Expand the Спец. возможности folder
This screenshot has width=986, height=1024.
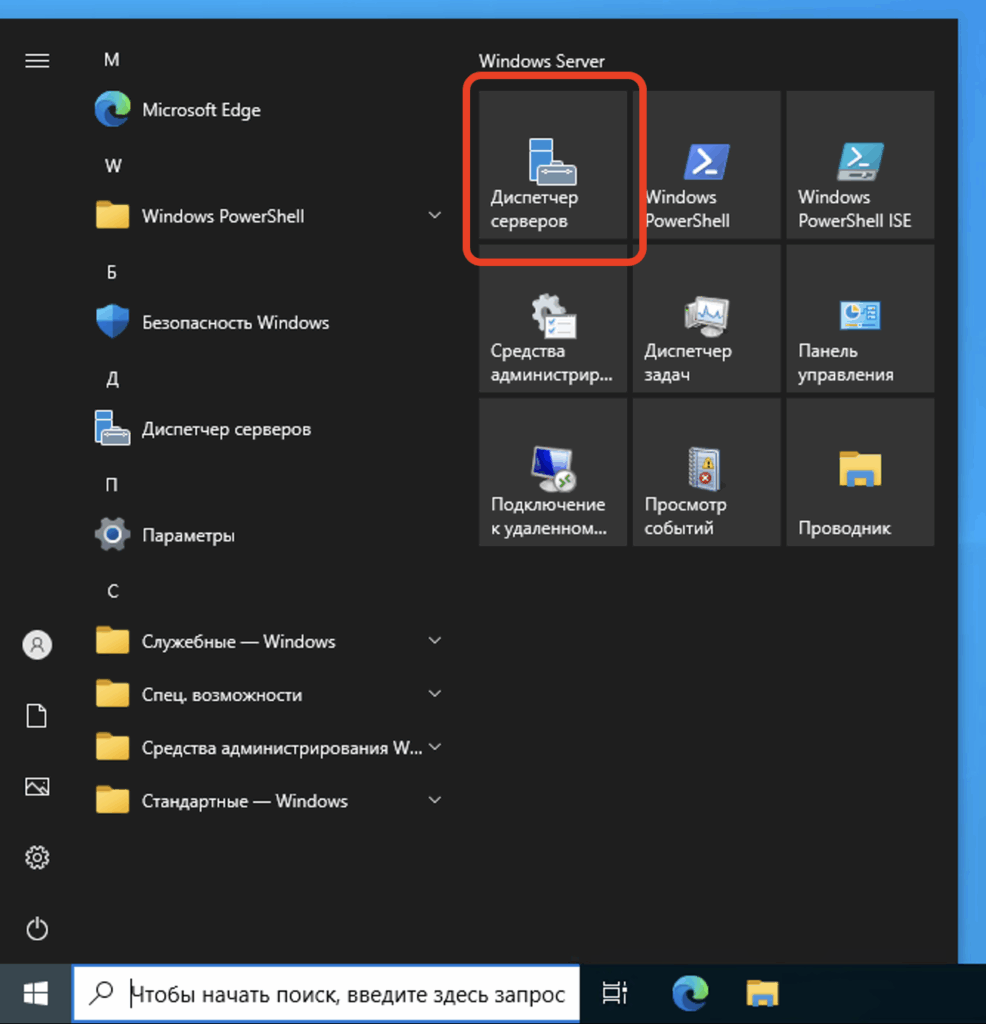click(x=268, y=695)
